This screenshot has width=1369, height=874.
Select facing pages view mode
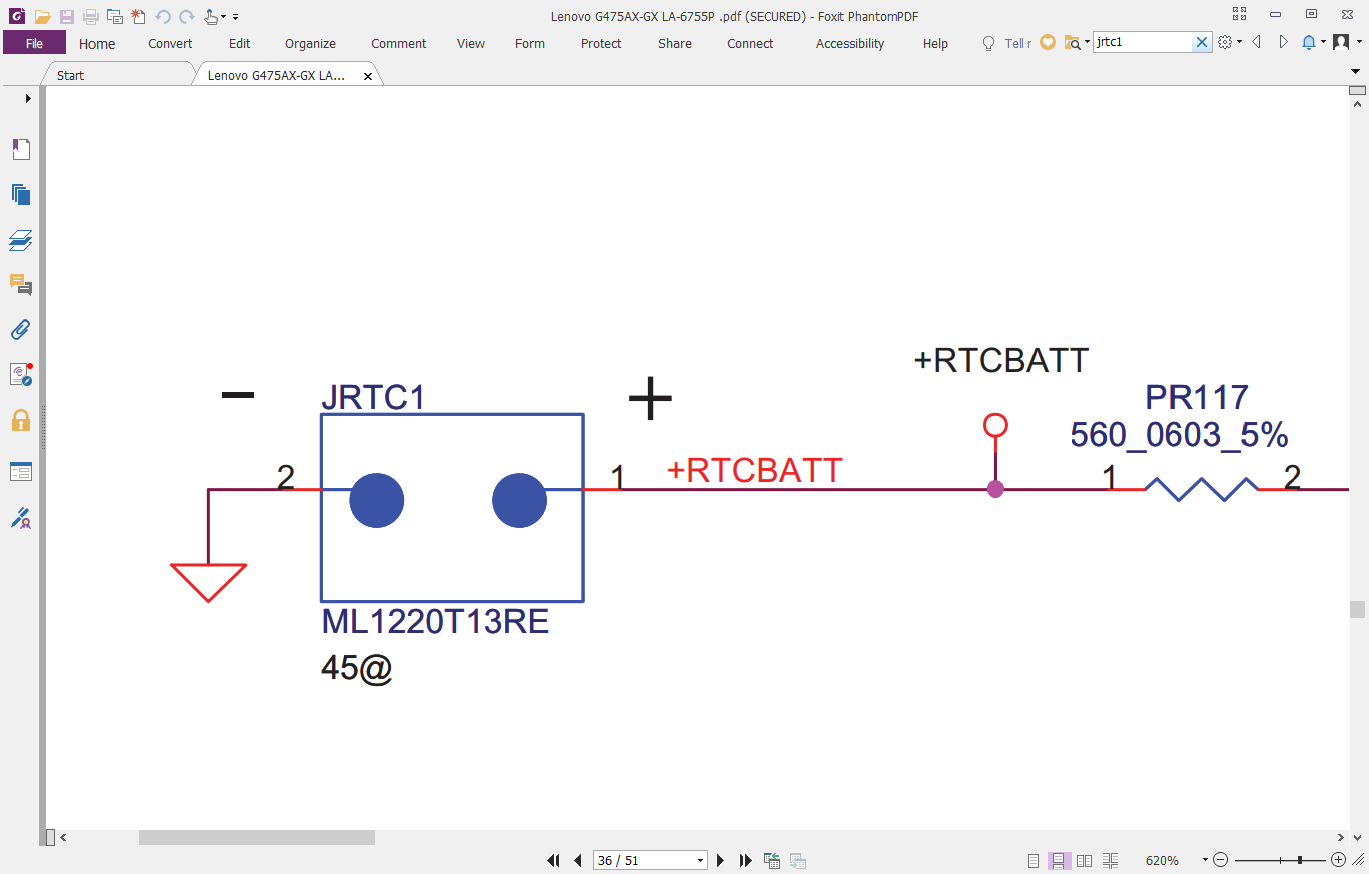click(x=1084, y=860)
